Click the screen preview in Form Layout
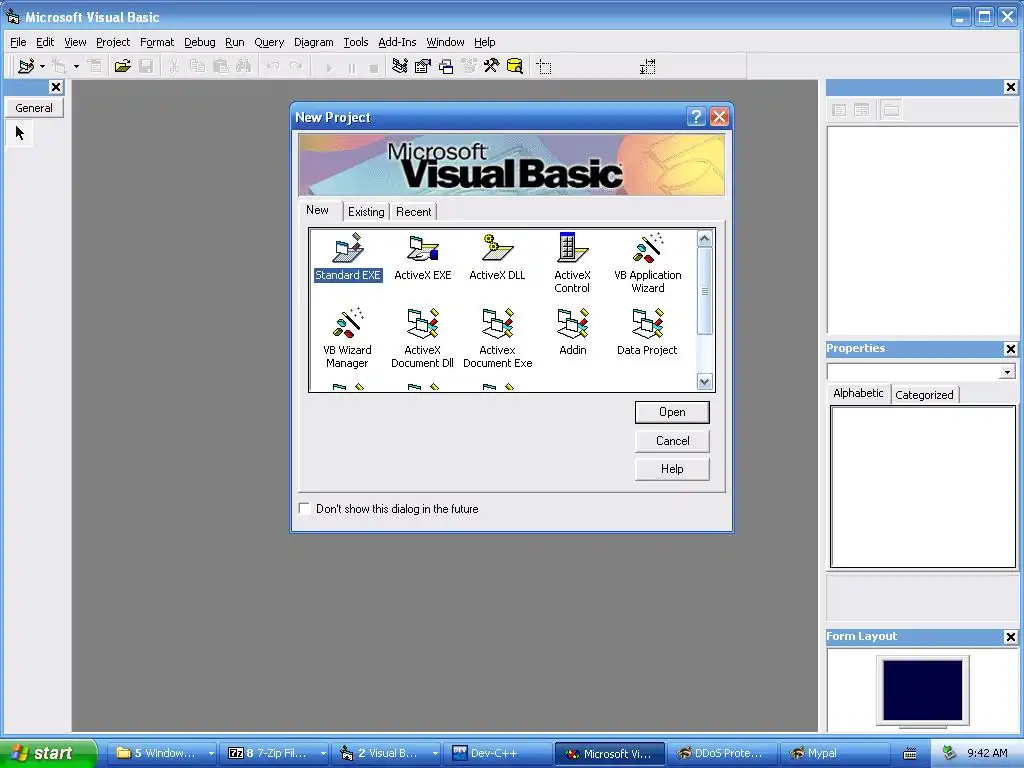 [922, 690]
